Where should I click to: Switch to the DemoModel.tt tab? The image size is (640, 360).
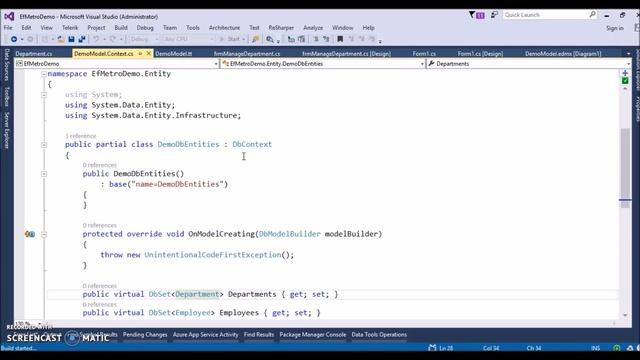tap(173, 53)
